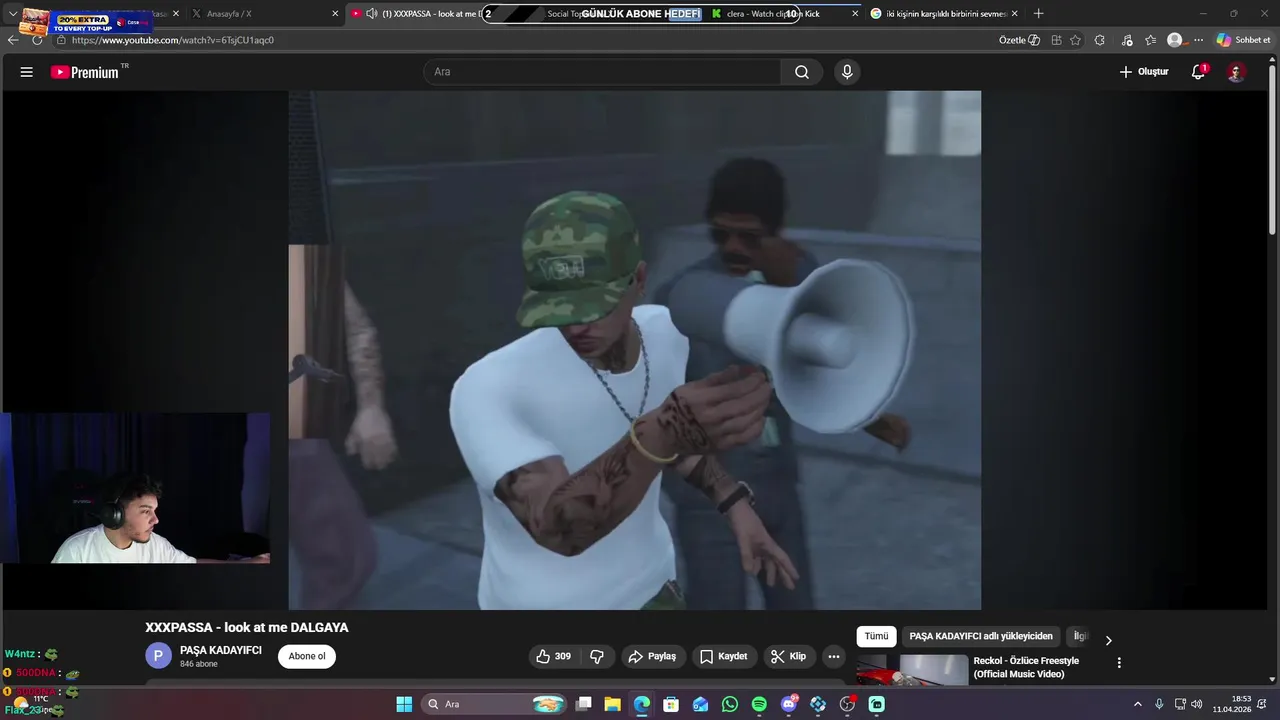Click the Özetle summarize button
Image resolution: width=1280 pixels, height=720 pixels.
tap(1019, 40)
